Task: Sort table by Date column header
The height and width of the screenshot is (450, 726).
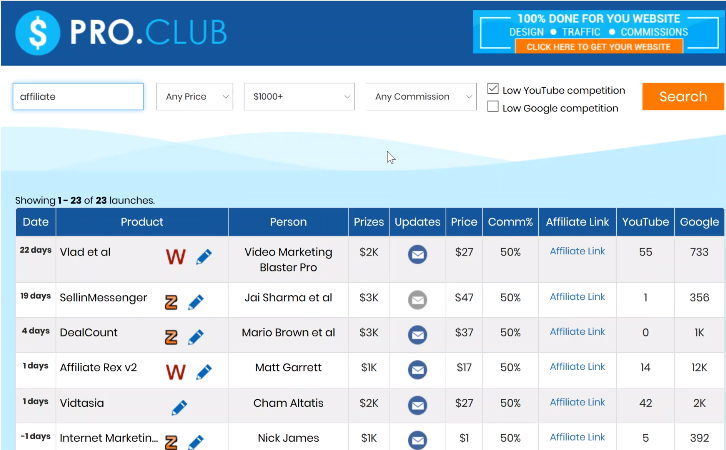Action: tap(36, 222)
